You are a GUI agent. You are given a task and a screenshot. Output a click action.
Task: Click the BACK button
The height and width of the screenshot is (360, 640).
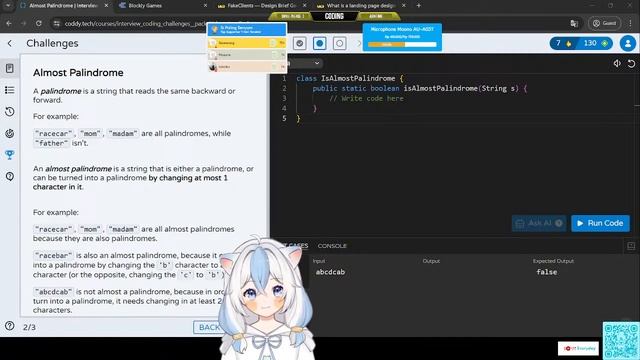click(x=209, y=327)
